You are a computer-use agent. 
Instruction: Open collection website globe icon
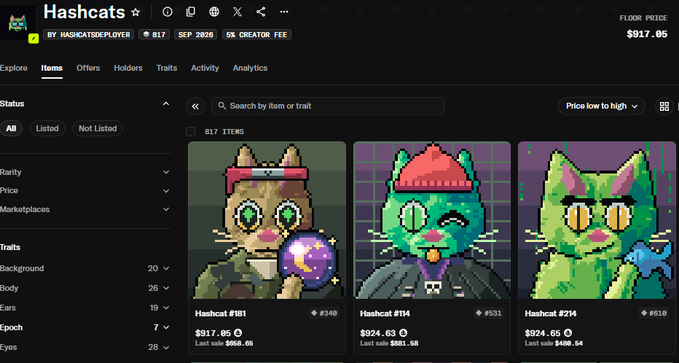(x=214, y=12)
